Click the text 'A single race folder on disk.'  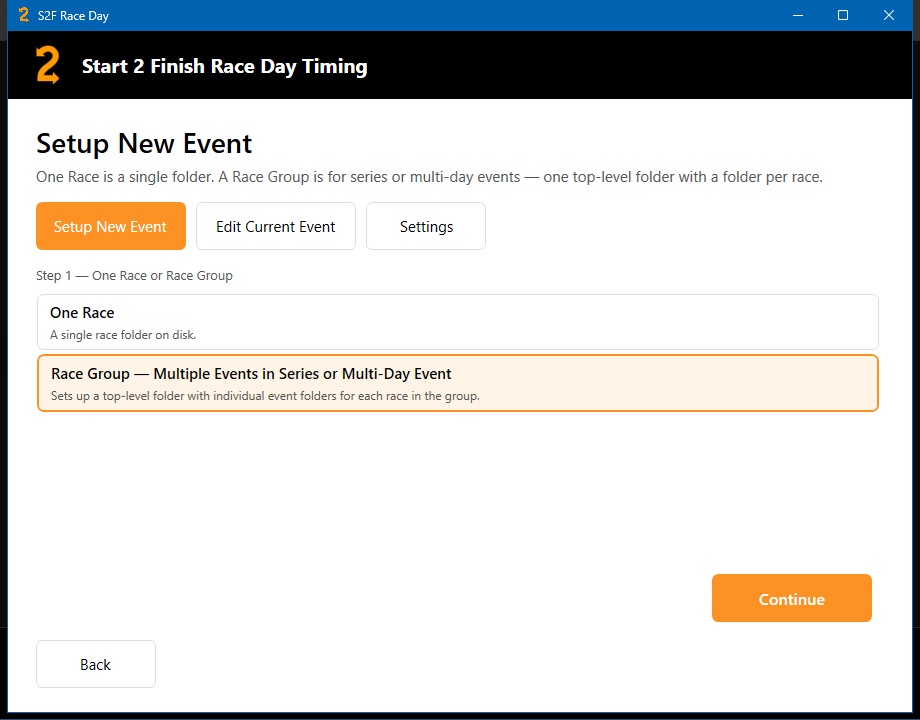pyautogui.click(x=123, y=335)
